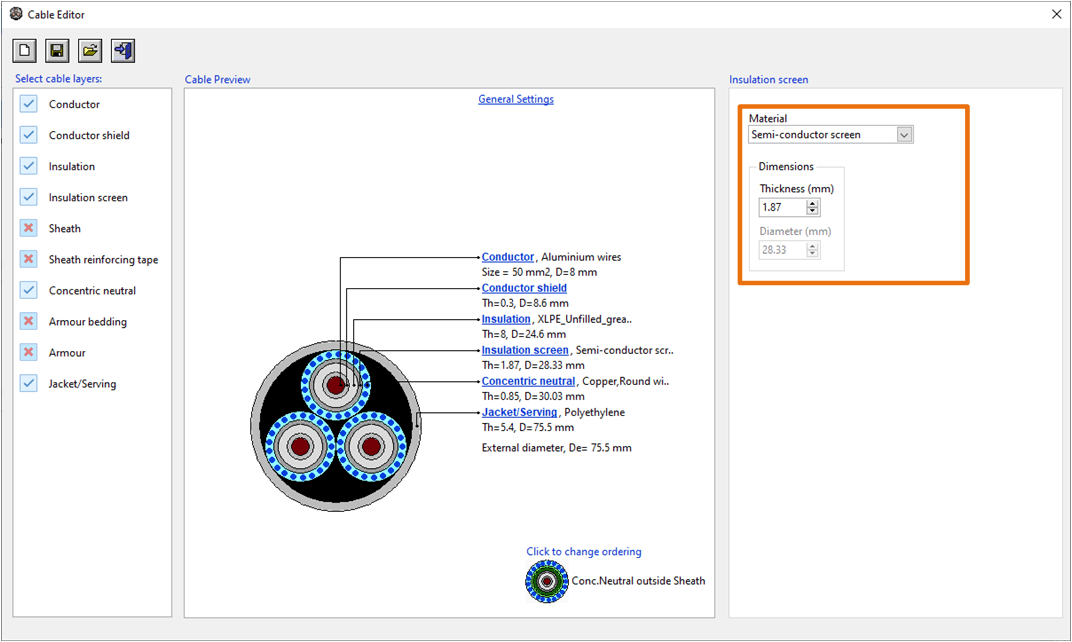This screenshot has width=1072, height=642.
Task: Create a new cable using the New icon
Action: 23,50
